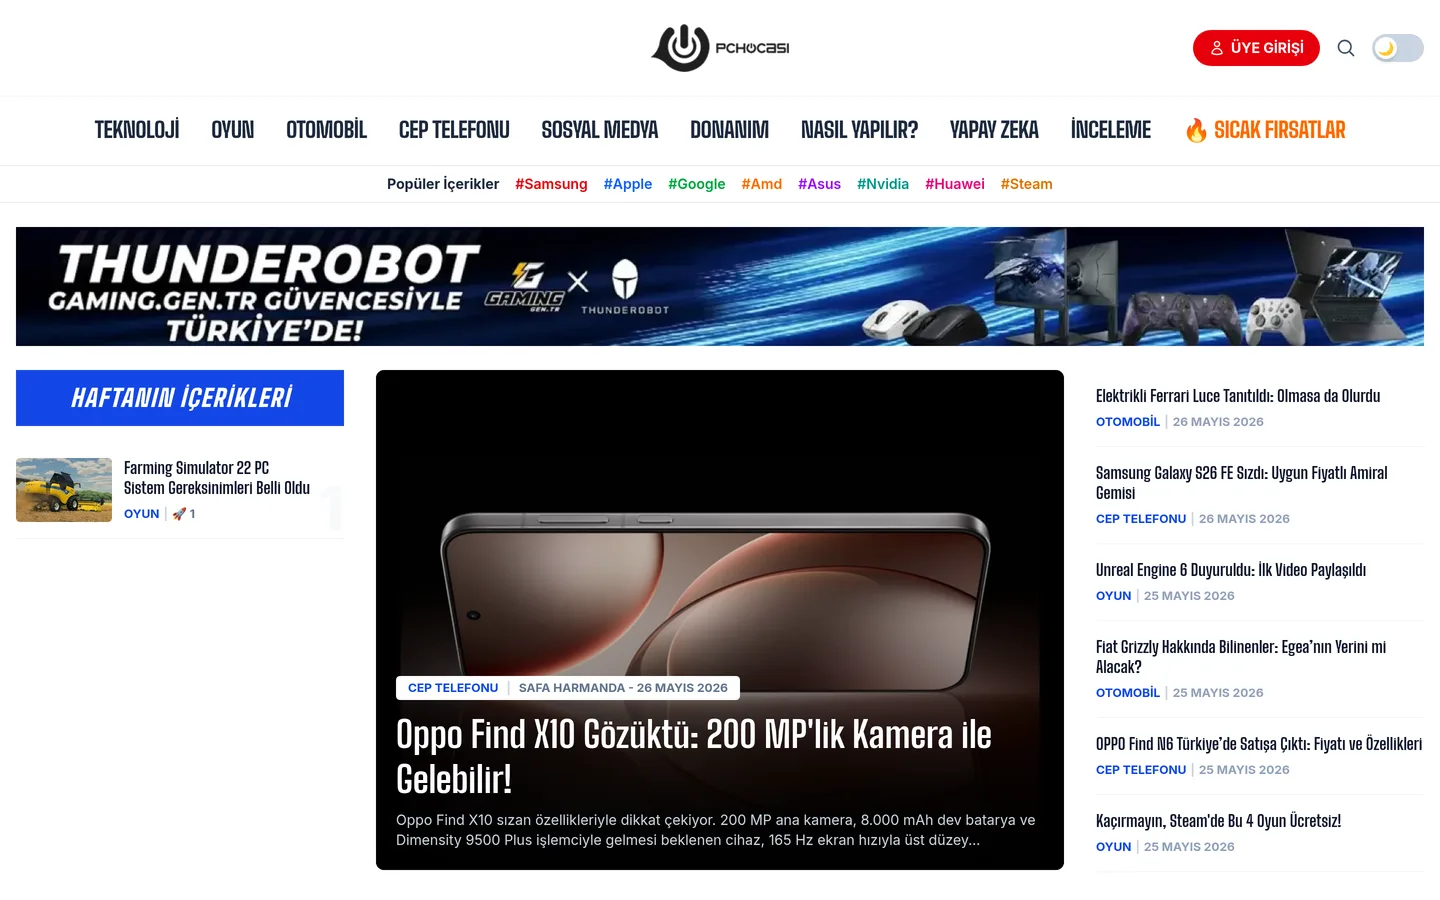Click the 25 MAYIS 2026 date under Unreal Engine 6
This screenshot has height=900, width=1440.
(1189, 596)
